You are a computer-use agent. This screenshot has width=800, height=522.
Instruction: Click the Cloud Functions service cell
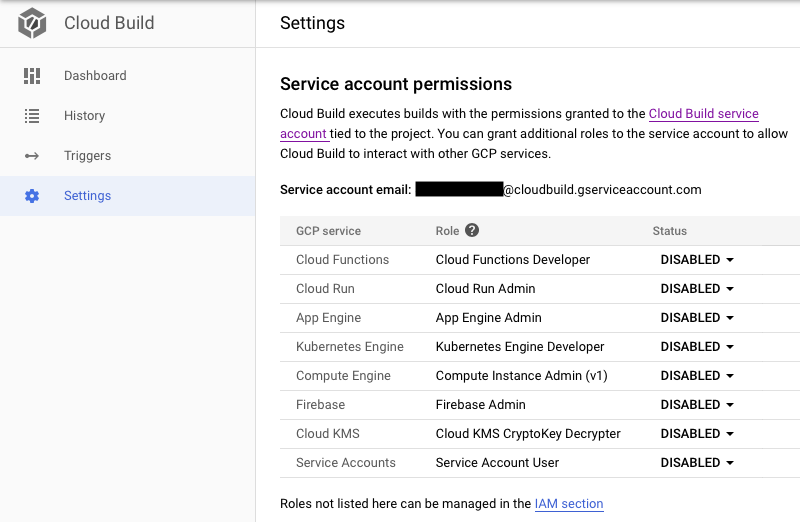(x=342, y=260)
